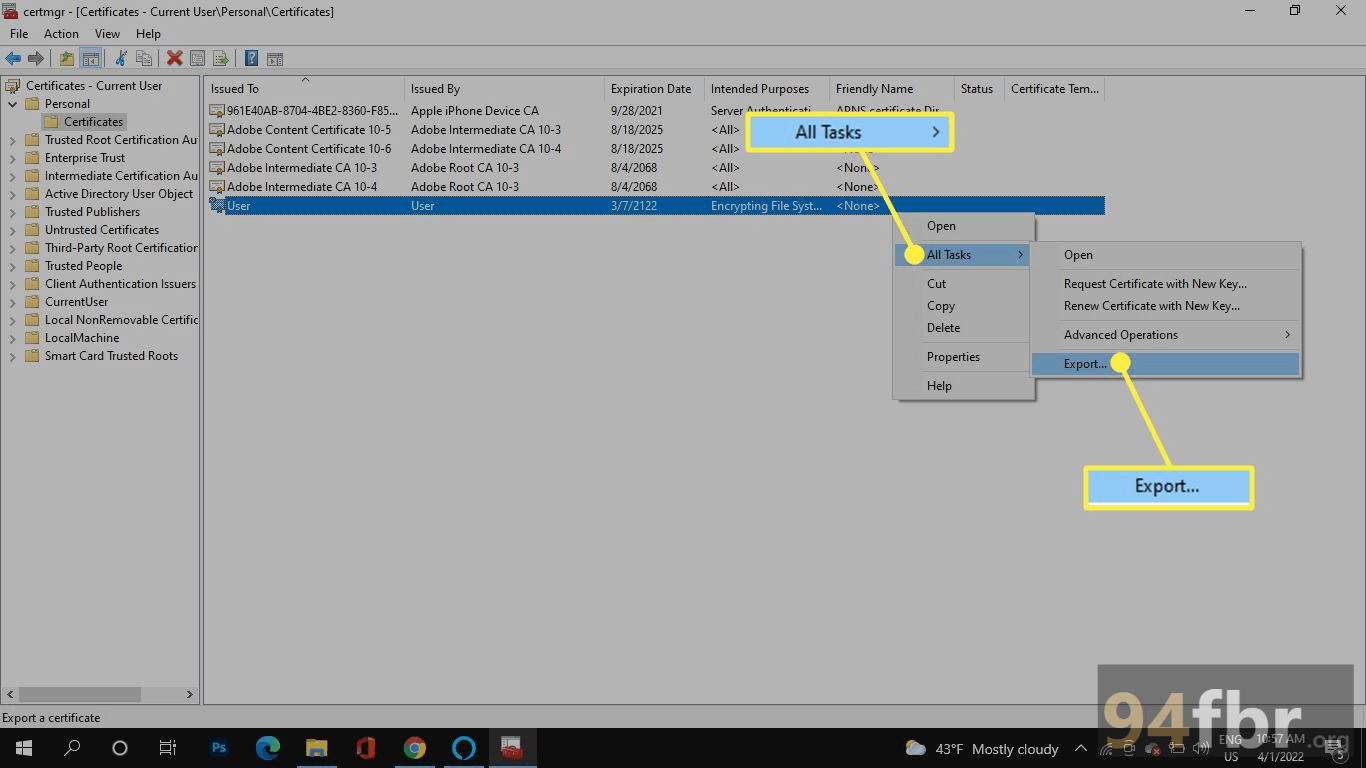Launch Photoshop from the taskbar
The width and height of the screenshot is (1366, 768).
(219, 748)
